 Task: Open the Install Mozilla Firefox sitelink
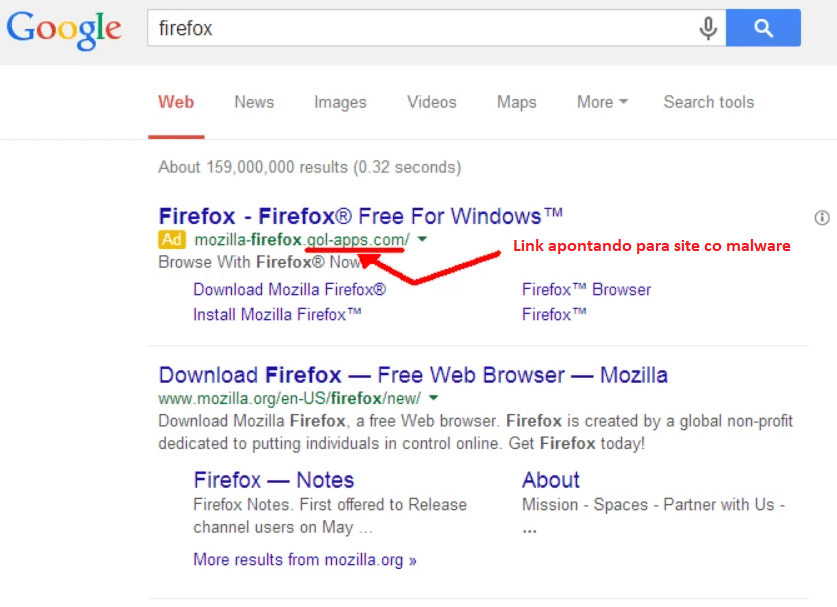click(x=277, y=314)
